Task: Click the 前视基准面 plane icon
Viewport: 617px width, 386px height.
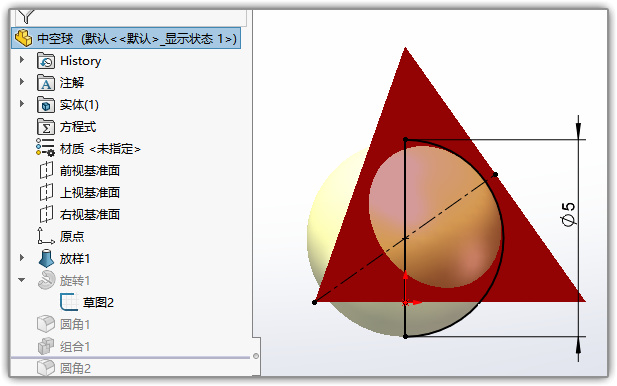Action: click(46, 170)
